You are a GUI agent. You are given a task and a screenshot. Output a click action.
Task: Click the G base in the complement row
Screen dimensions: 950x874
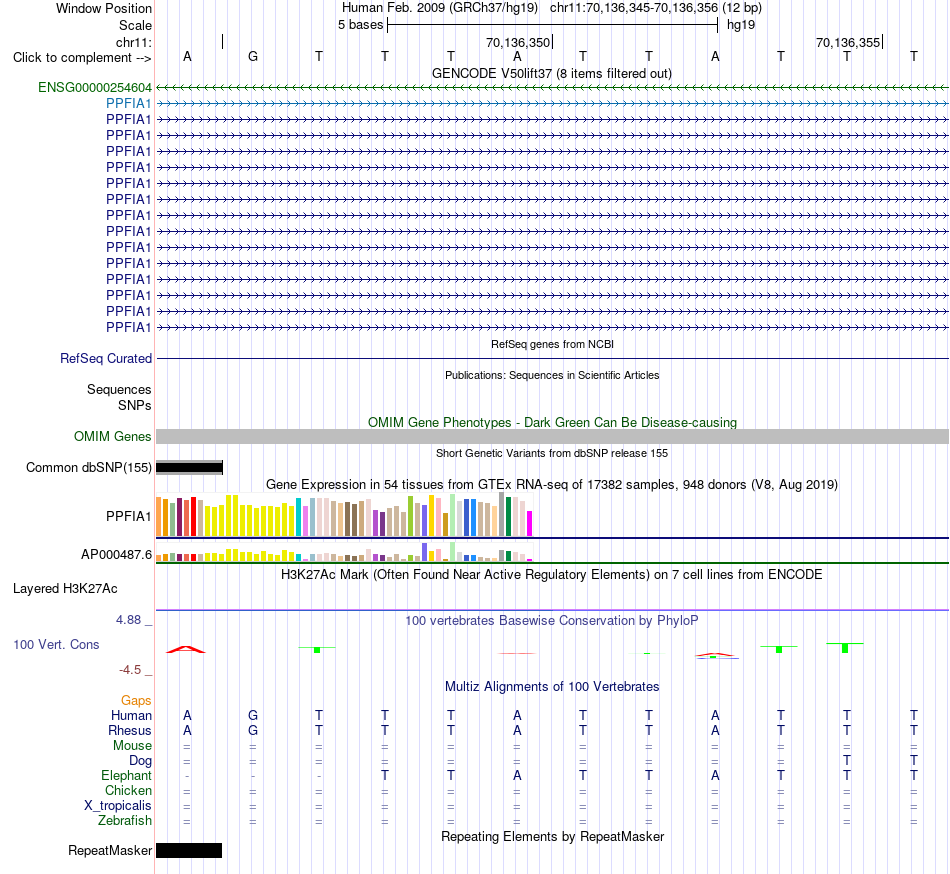click(253, 56)
